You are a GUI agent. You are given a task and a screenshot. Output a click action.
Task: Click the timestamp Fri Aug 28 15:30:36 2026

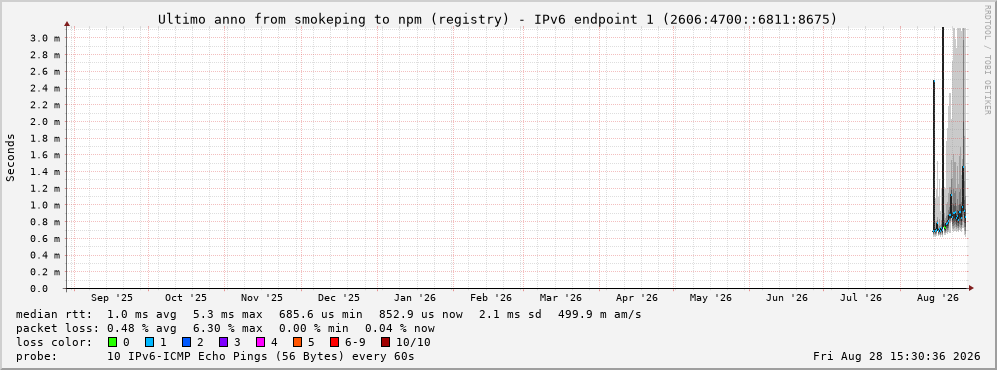pos(897,356)
